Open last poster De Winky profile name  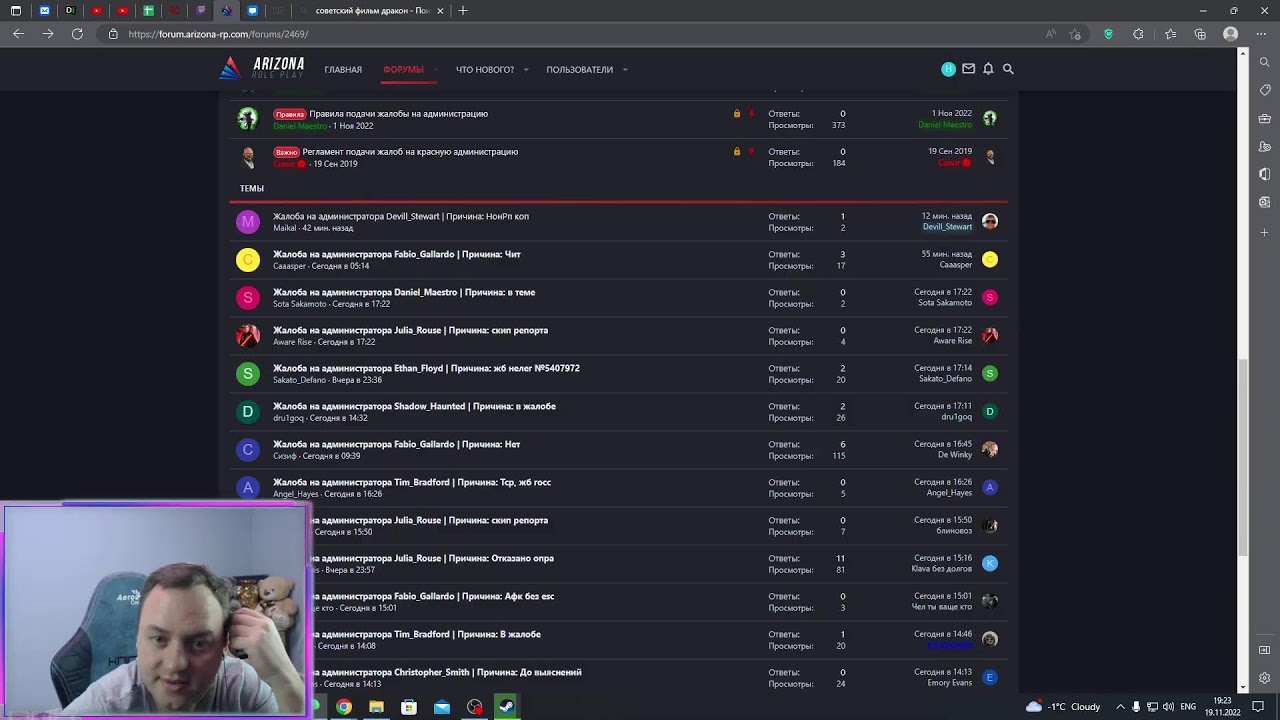pyautogui.click(x=955, y=455)
